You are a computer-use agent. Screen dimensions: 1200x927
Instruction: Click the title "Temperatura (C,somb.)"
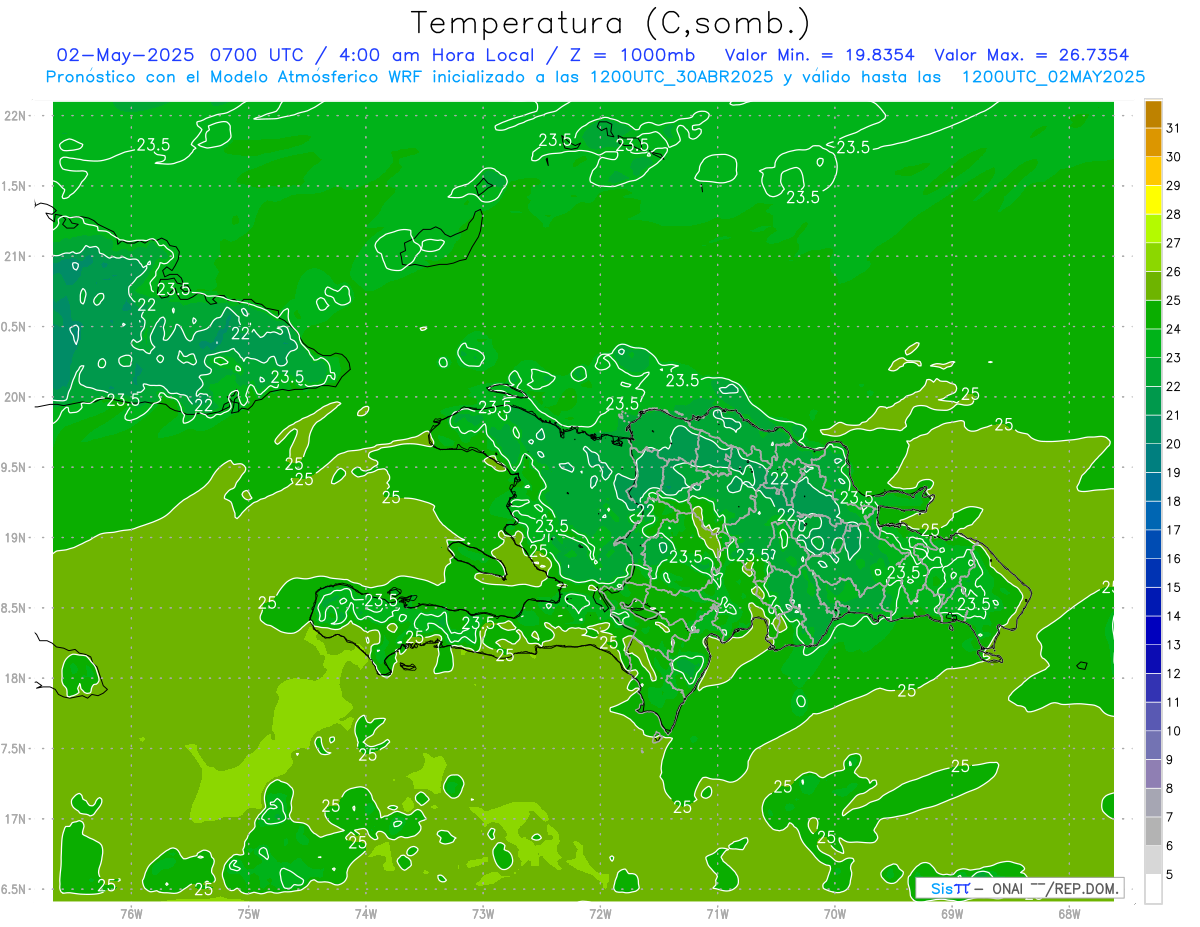610,23
